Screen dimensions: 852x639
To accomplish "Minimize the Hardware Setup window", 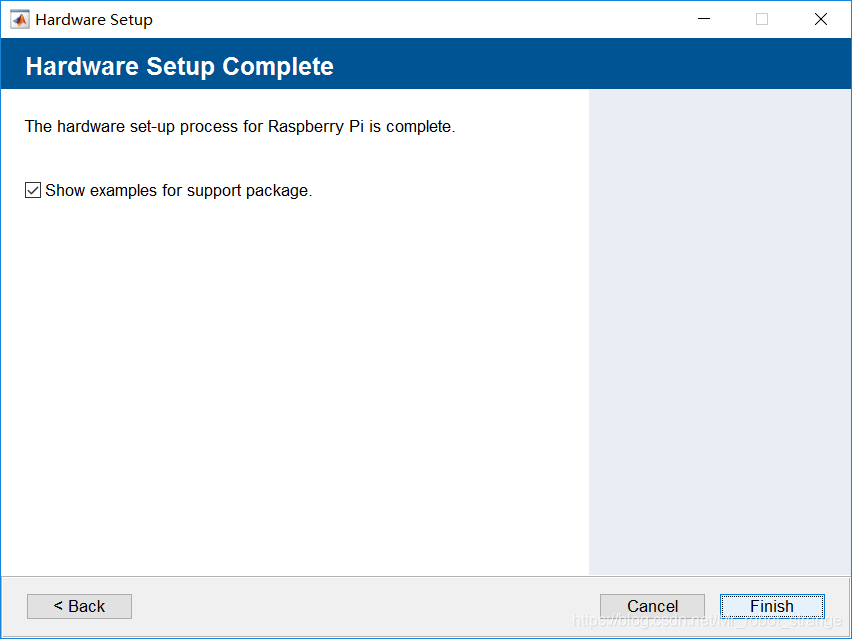I will pos(704,19).
